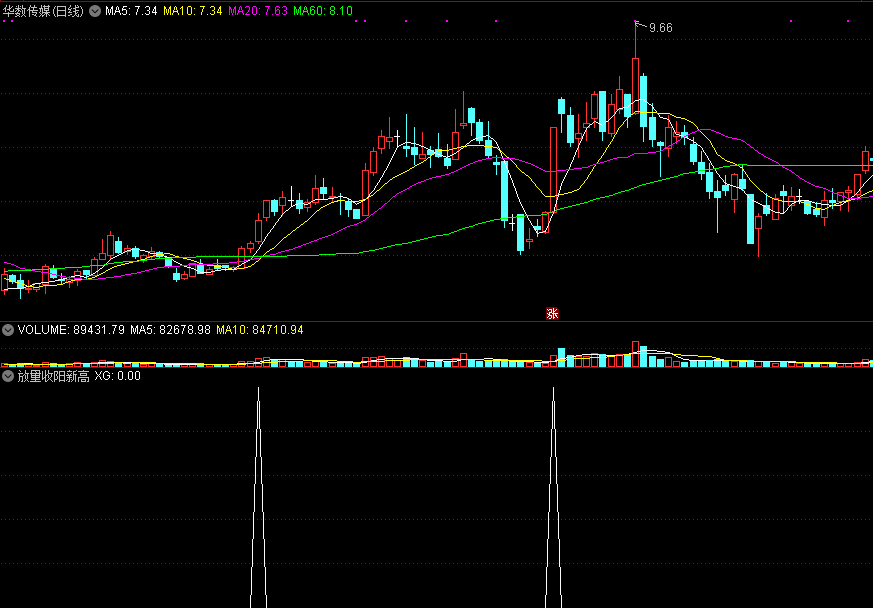Click the MA5: 7.34 price label

(x=131, y=11)
